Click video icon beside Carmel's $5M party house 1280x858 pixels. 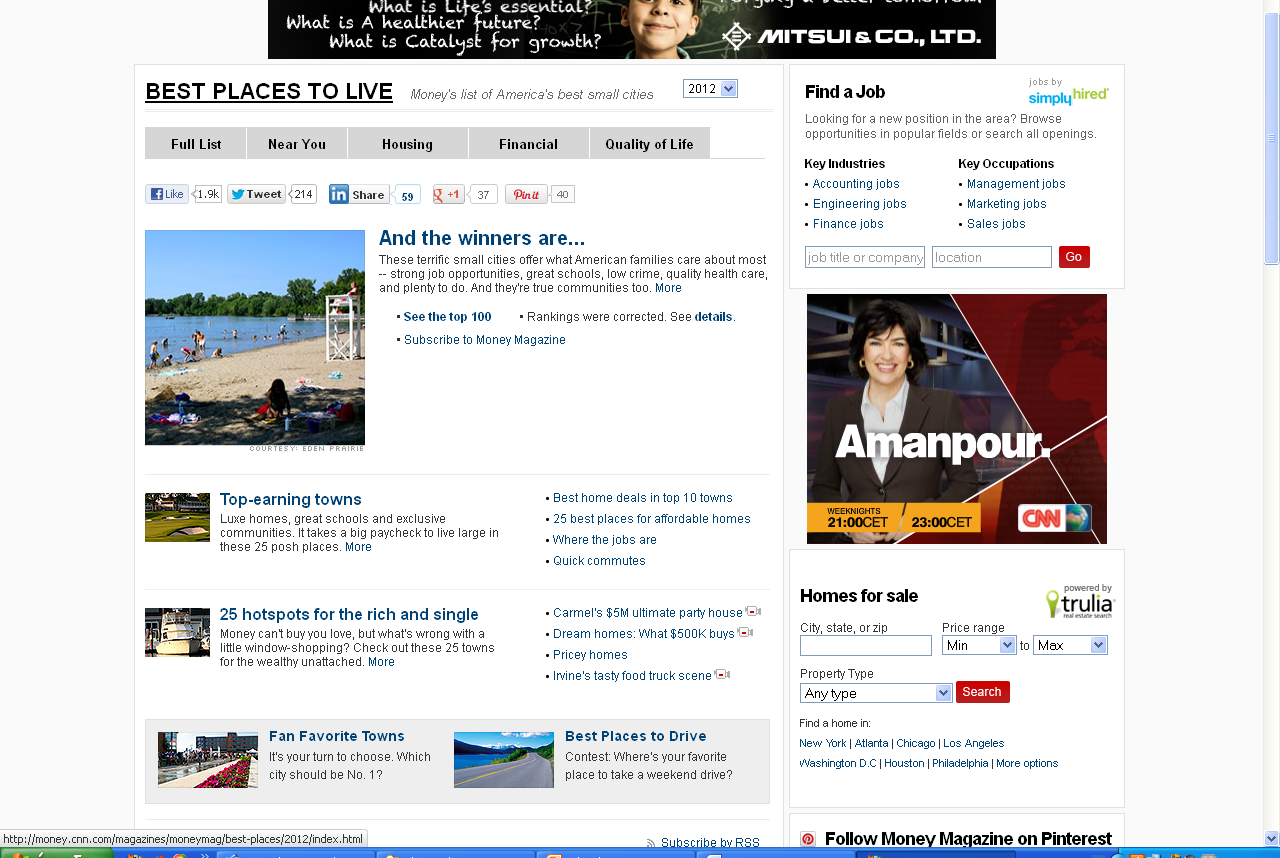753,612
